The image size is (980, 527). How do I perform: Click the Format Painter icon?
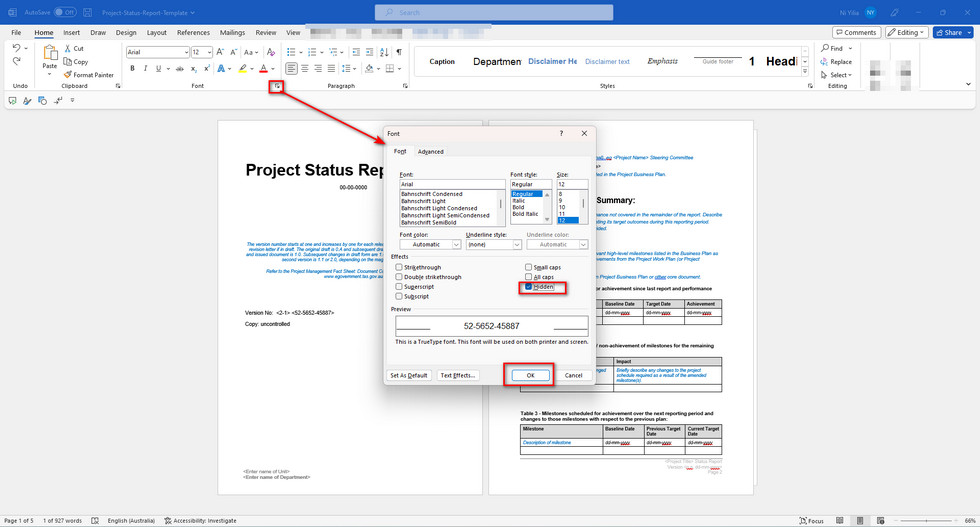point(67,75)
